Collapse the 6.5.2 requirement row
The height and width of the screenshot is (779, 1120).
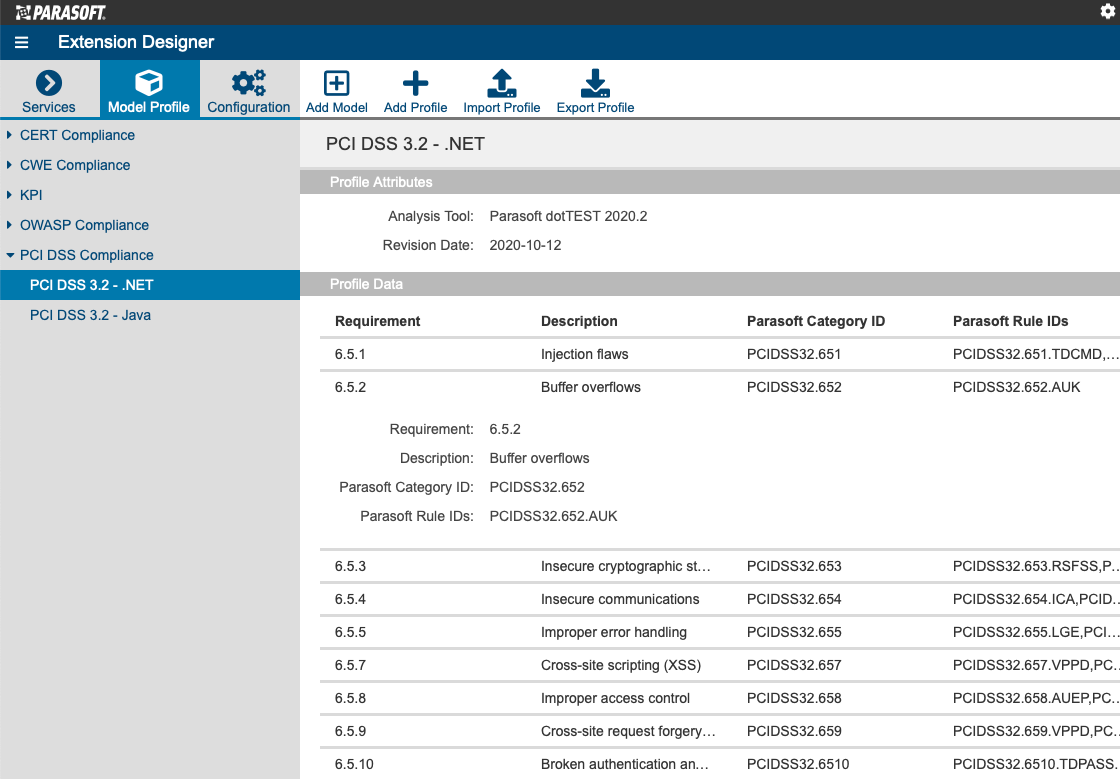click(720, 387)
